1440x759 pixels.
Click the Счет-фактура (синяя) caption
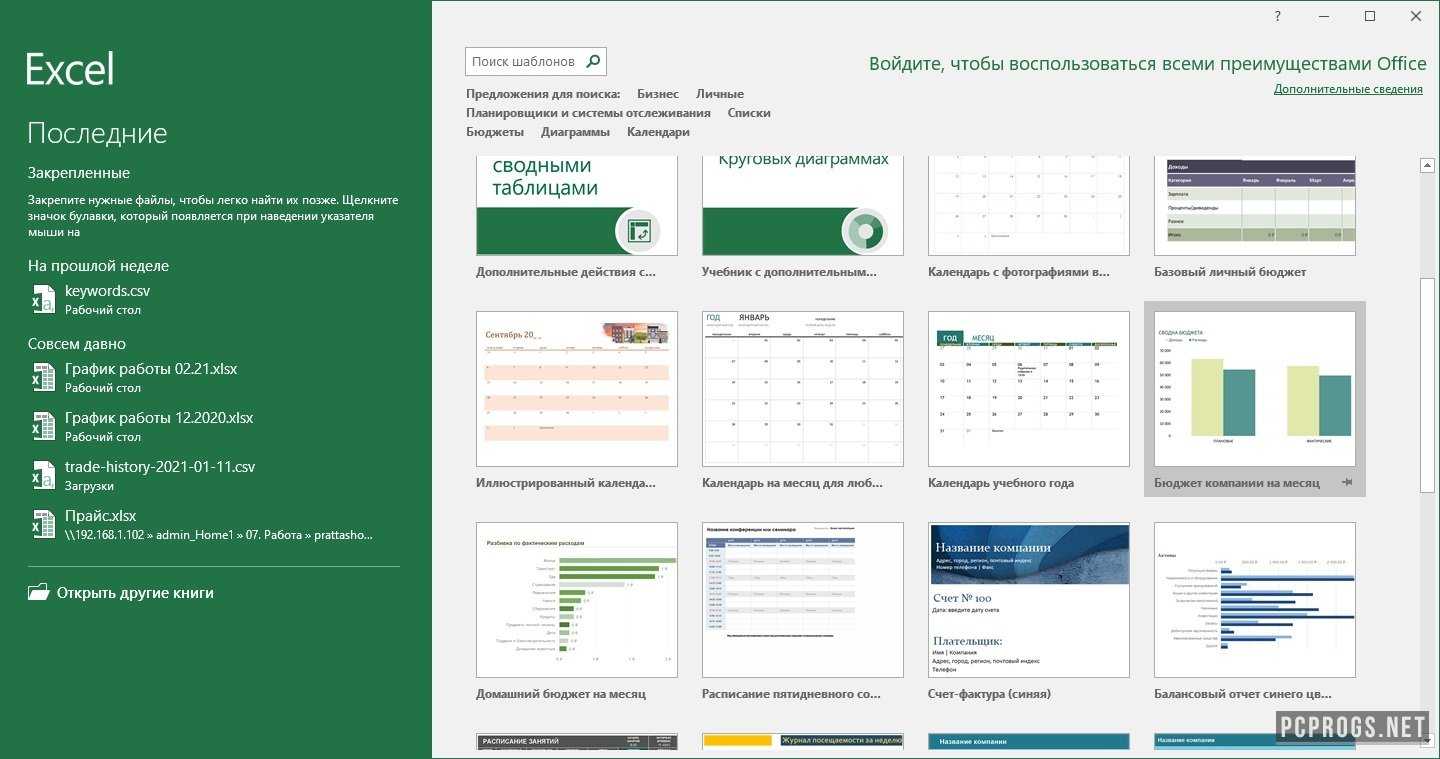point(989,694)
